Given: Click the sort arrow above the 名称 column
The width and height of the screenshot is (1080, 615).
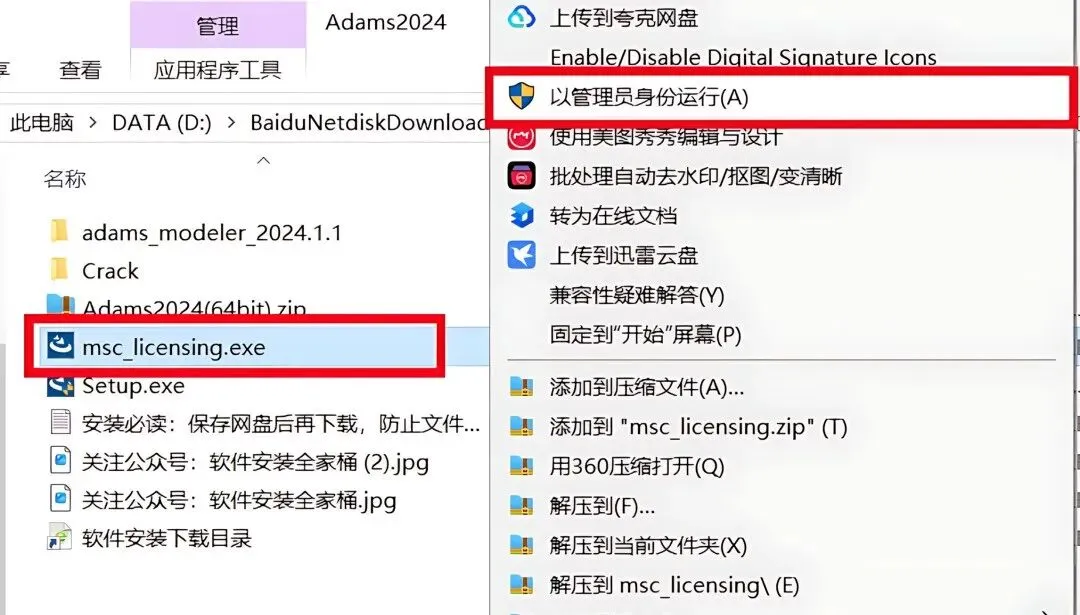Looking at the screenshot, I should (263, 160).
